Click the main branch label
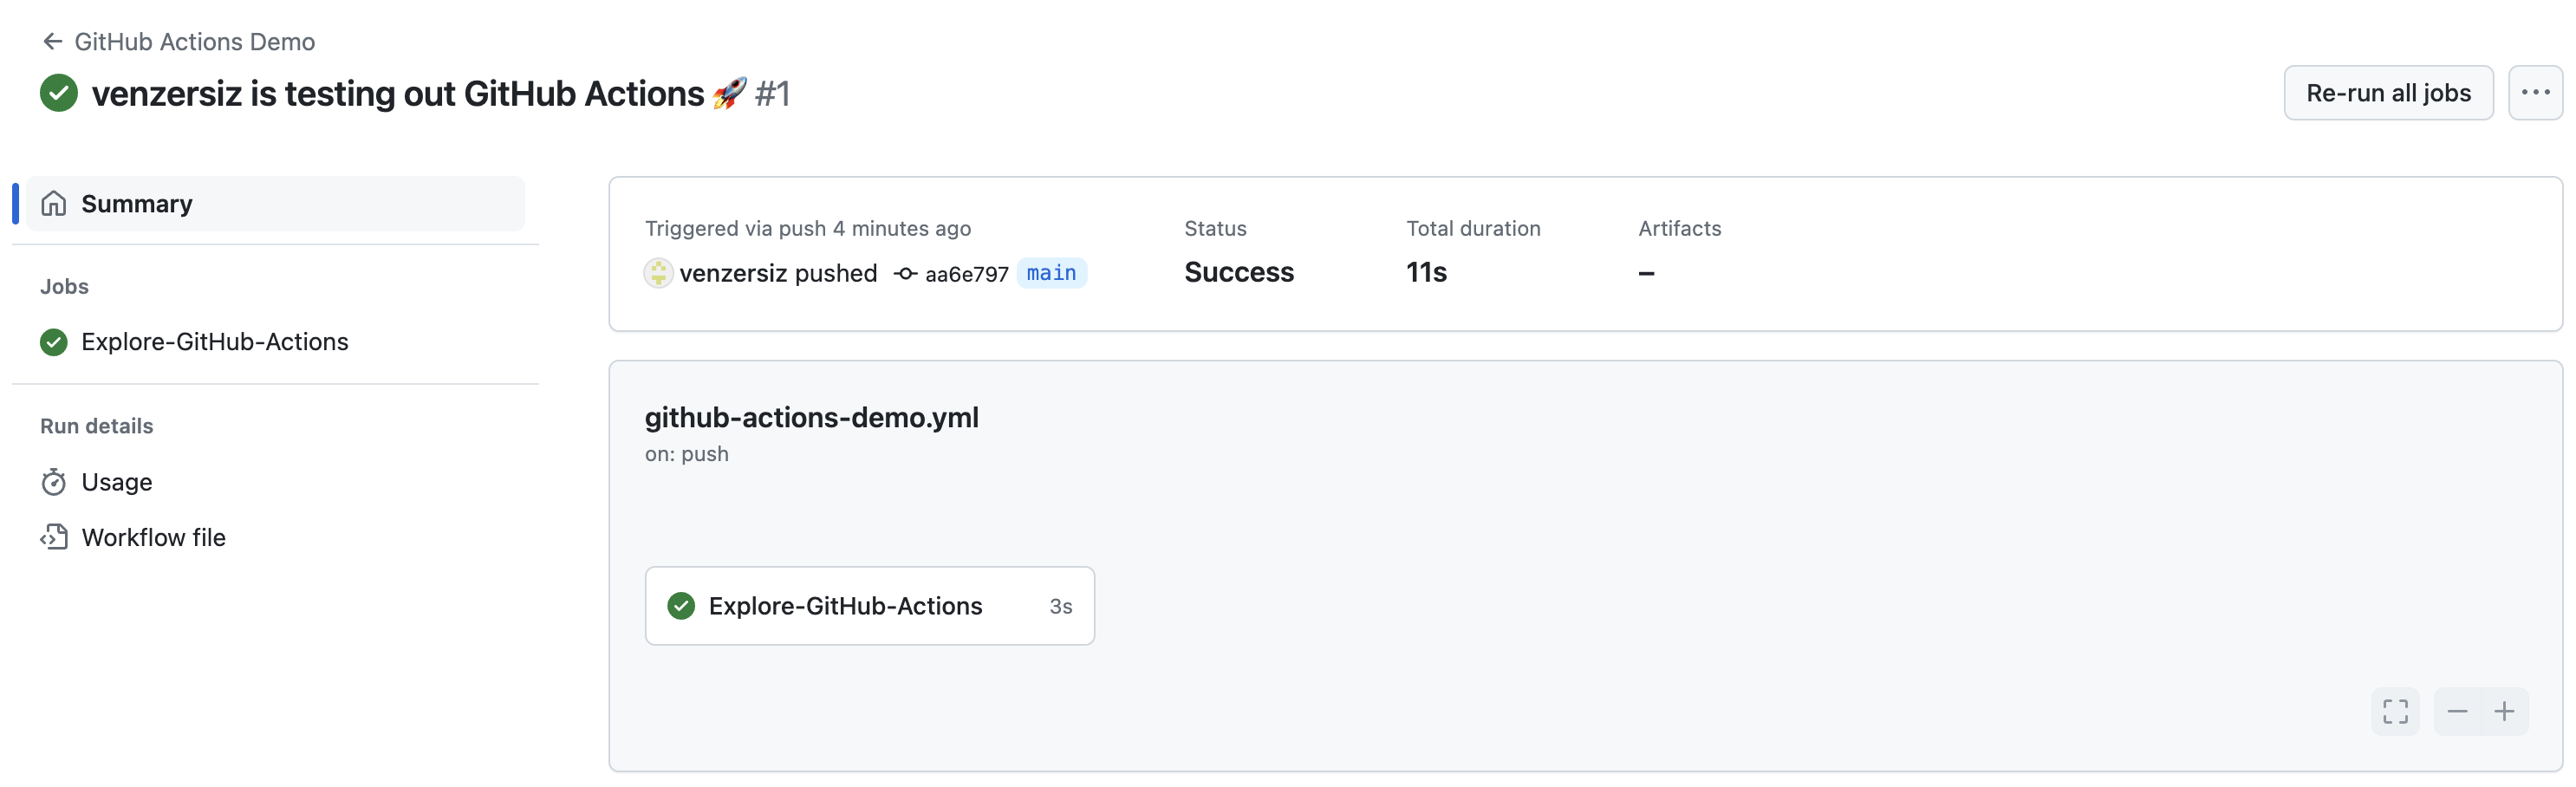 (x=1051, y=273)
